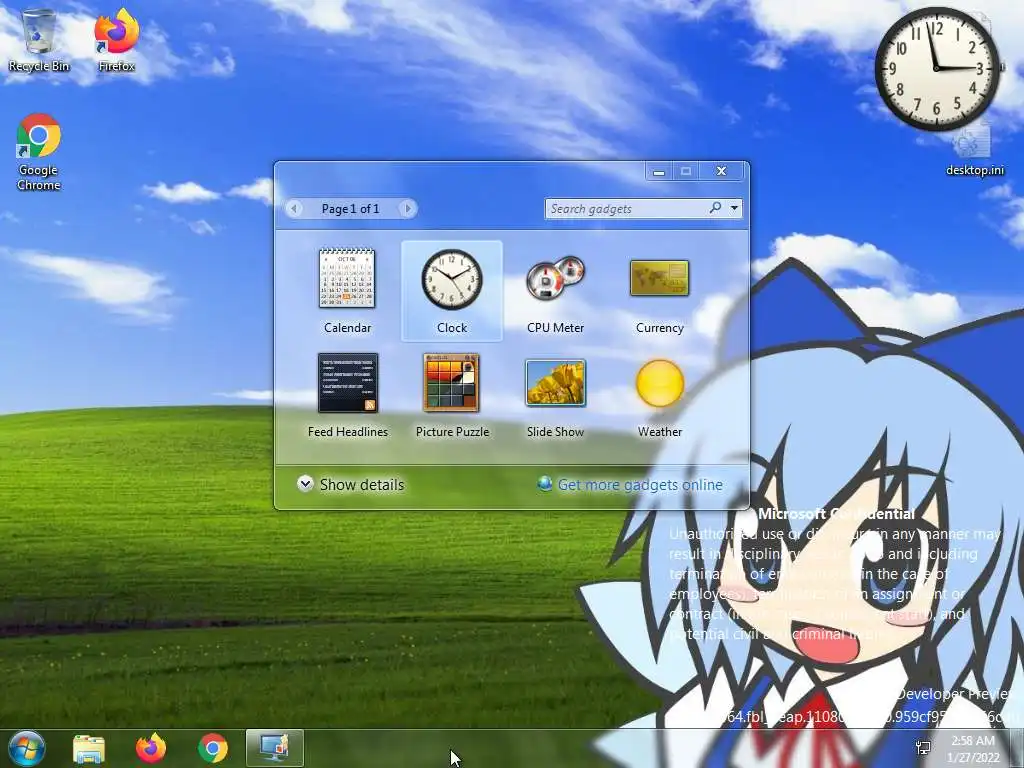The image size is (1024, 768).
Task: Open the Windows Start orb
Action: click(27, 748)
